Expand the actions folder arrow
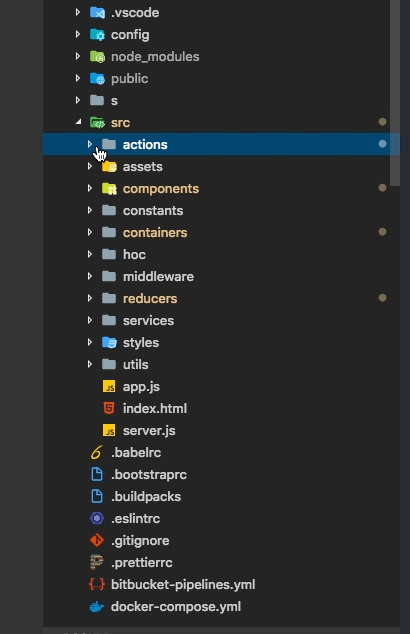Viewport: 410px width, 634px height. 90,144
